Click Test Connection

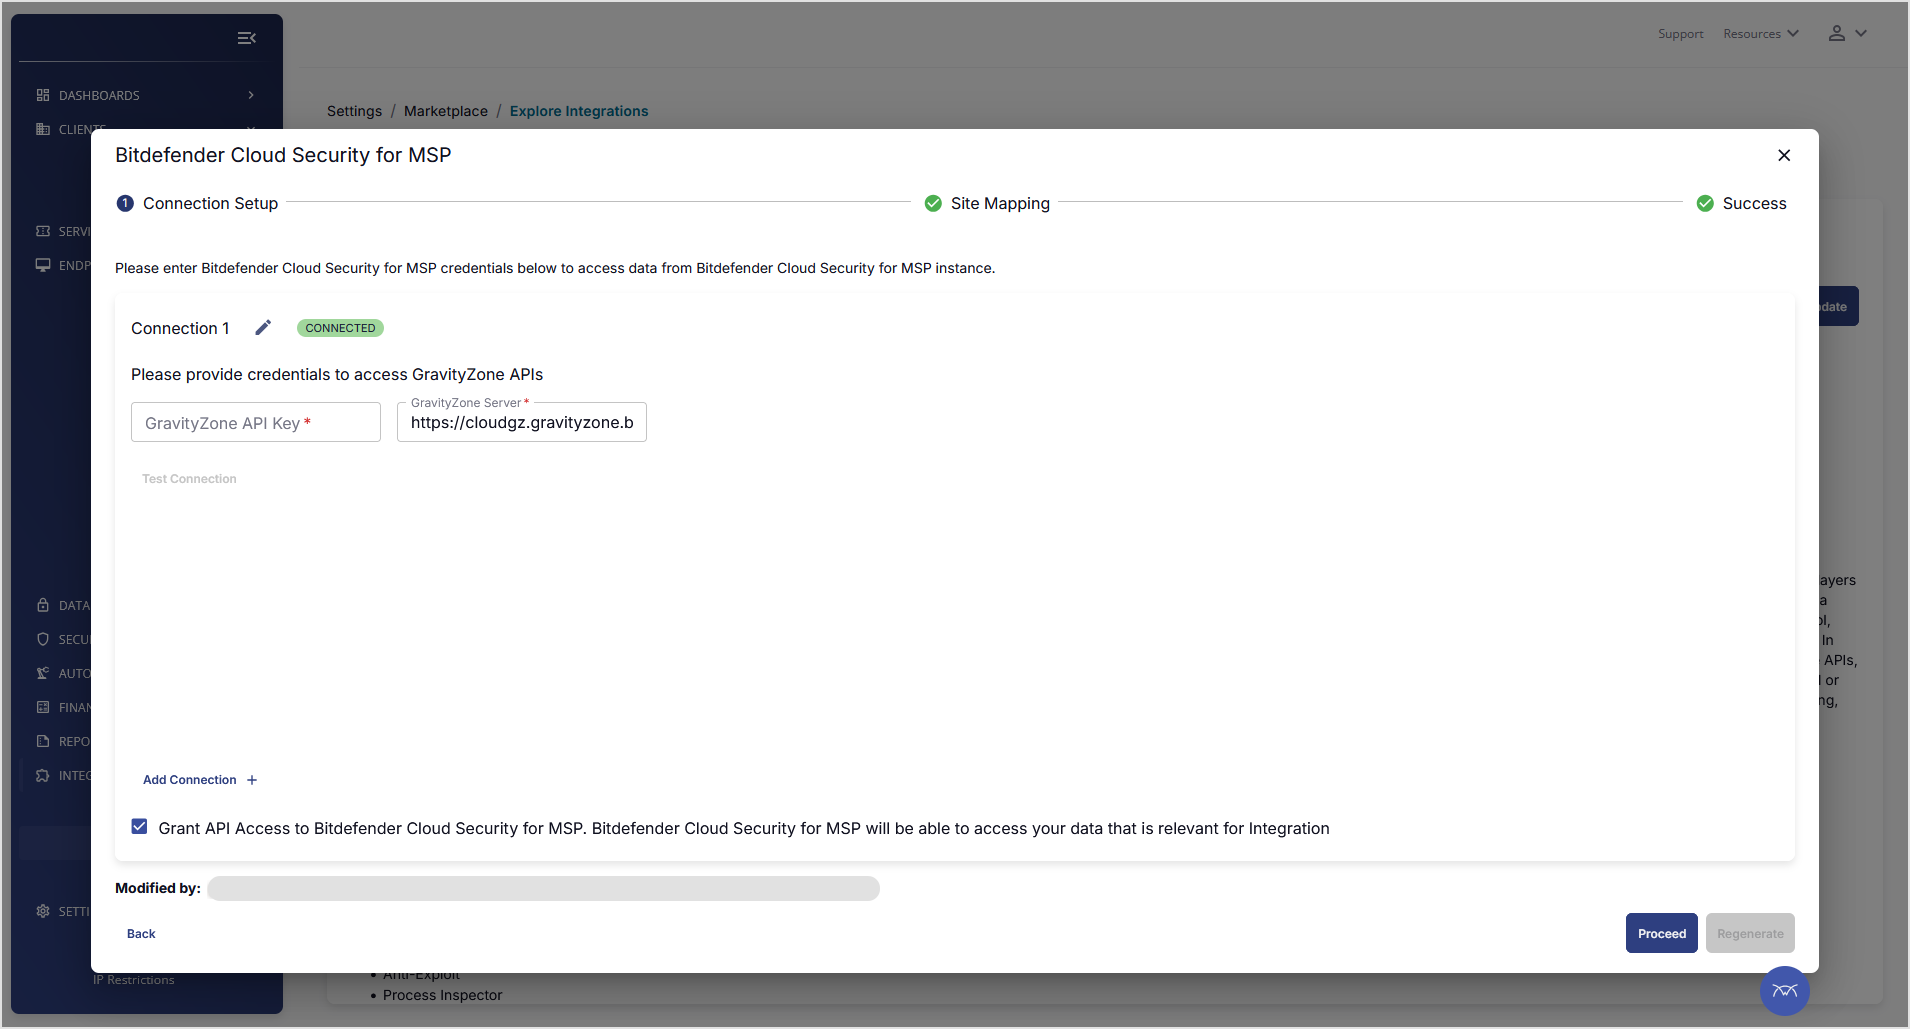pos(189,479)
